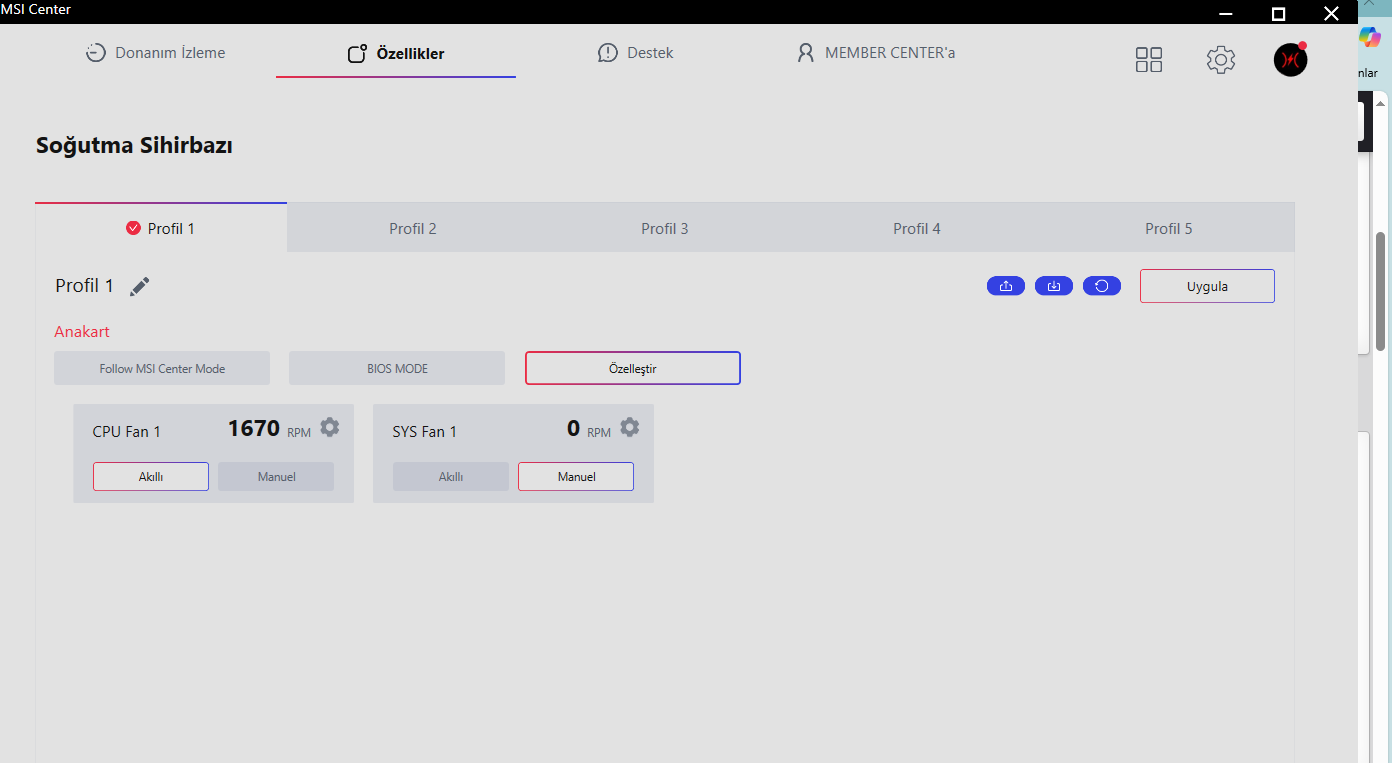
Task: Open the MEMBER CENTER'a tab
Action: coord(876,53)
